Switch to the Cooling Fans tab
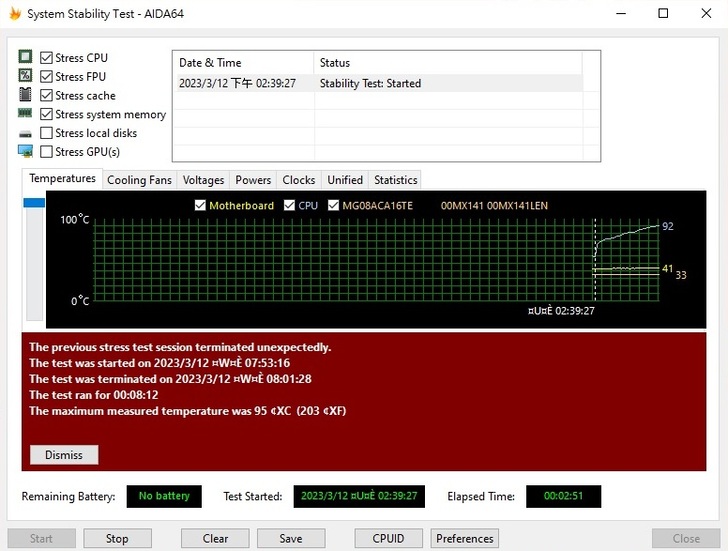This screenshot has width=728, height=551. [x=139, y=180]
